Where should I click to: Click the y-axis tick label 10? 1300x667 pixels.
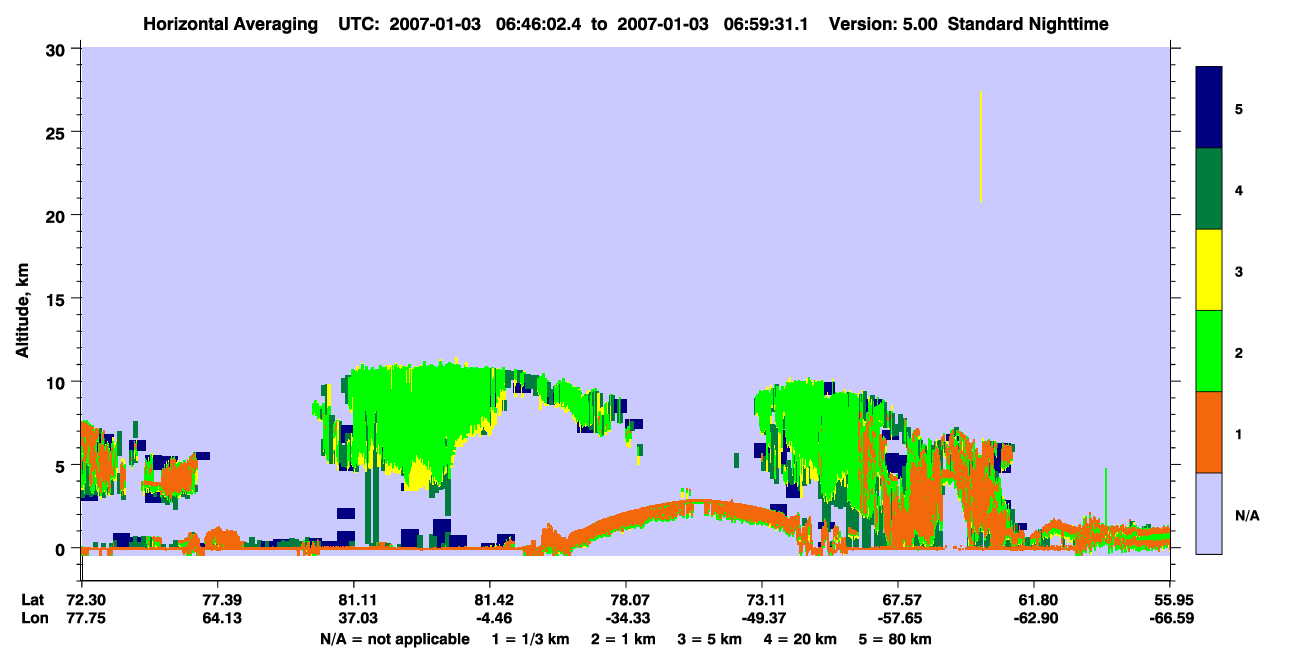58,382
